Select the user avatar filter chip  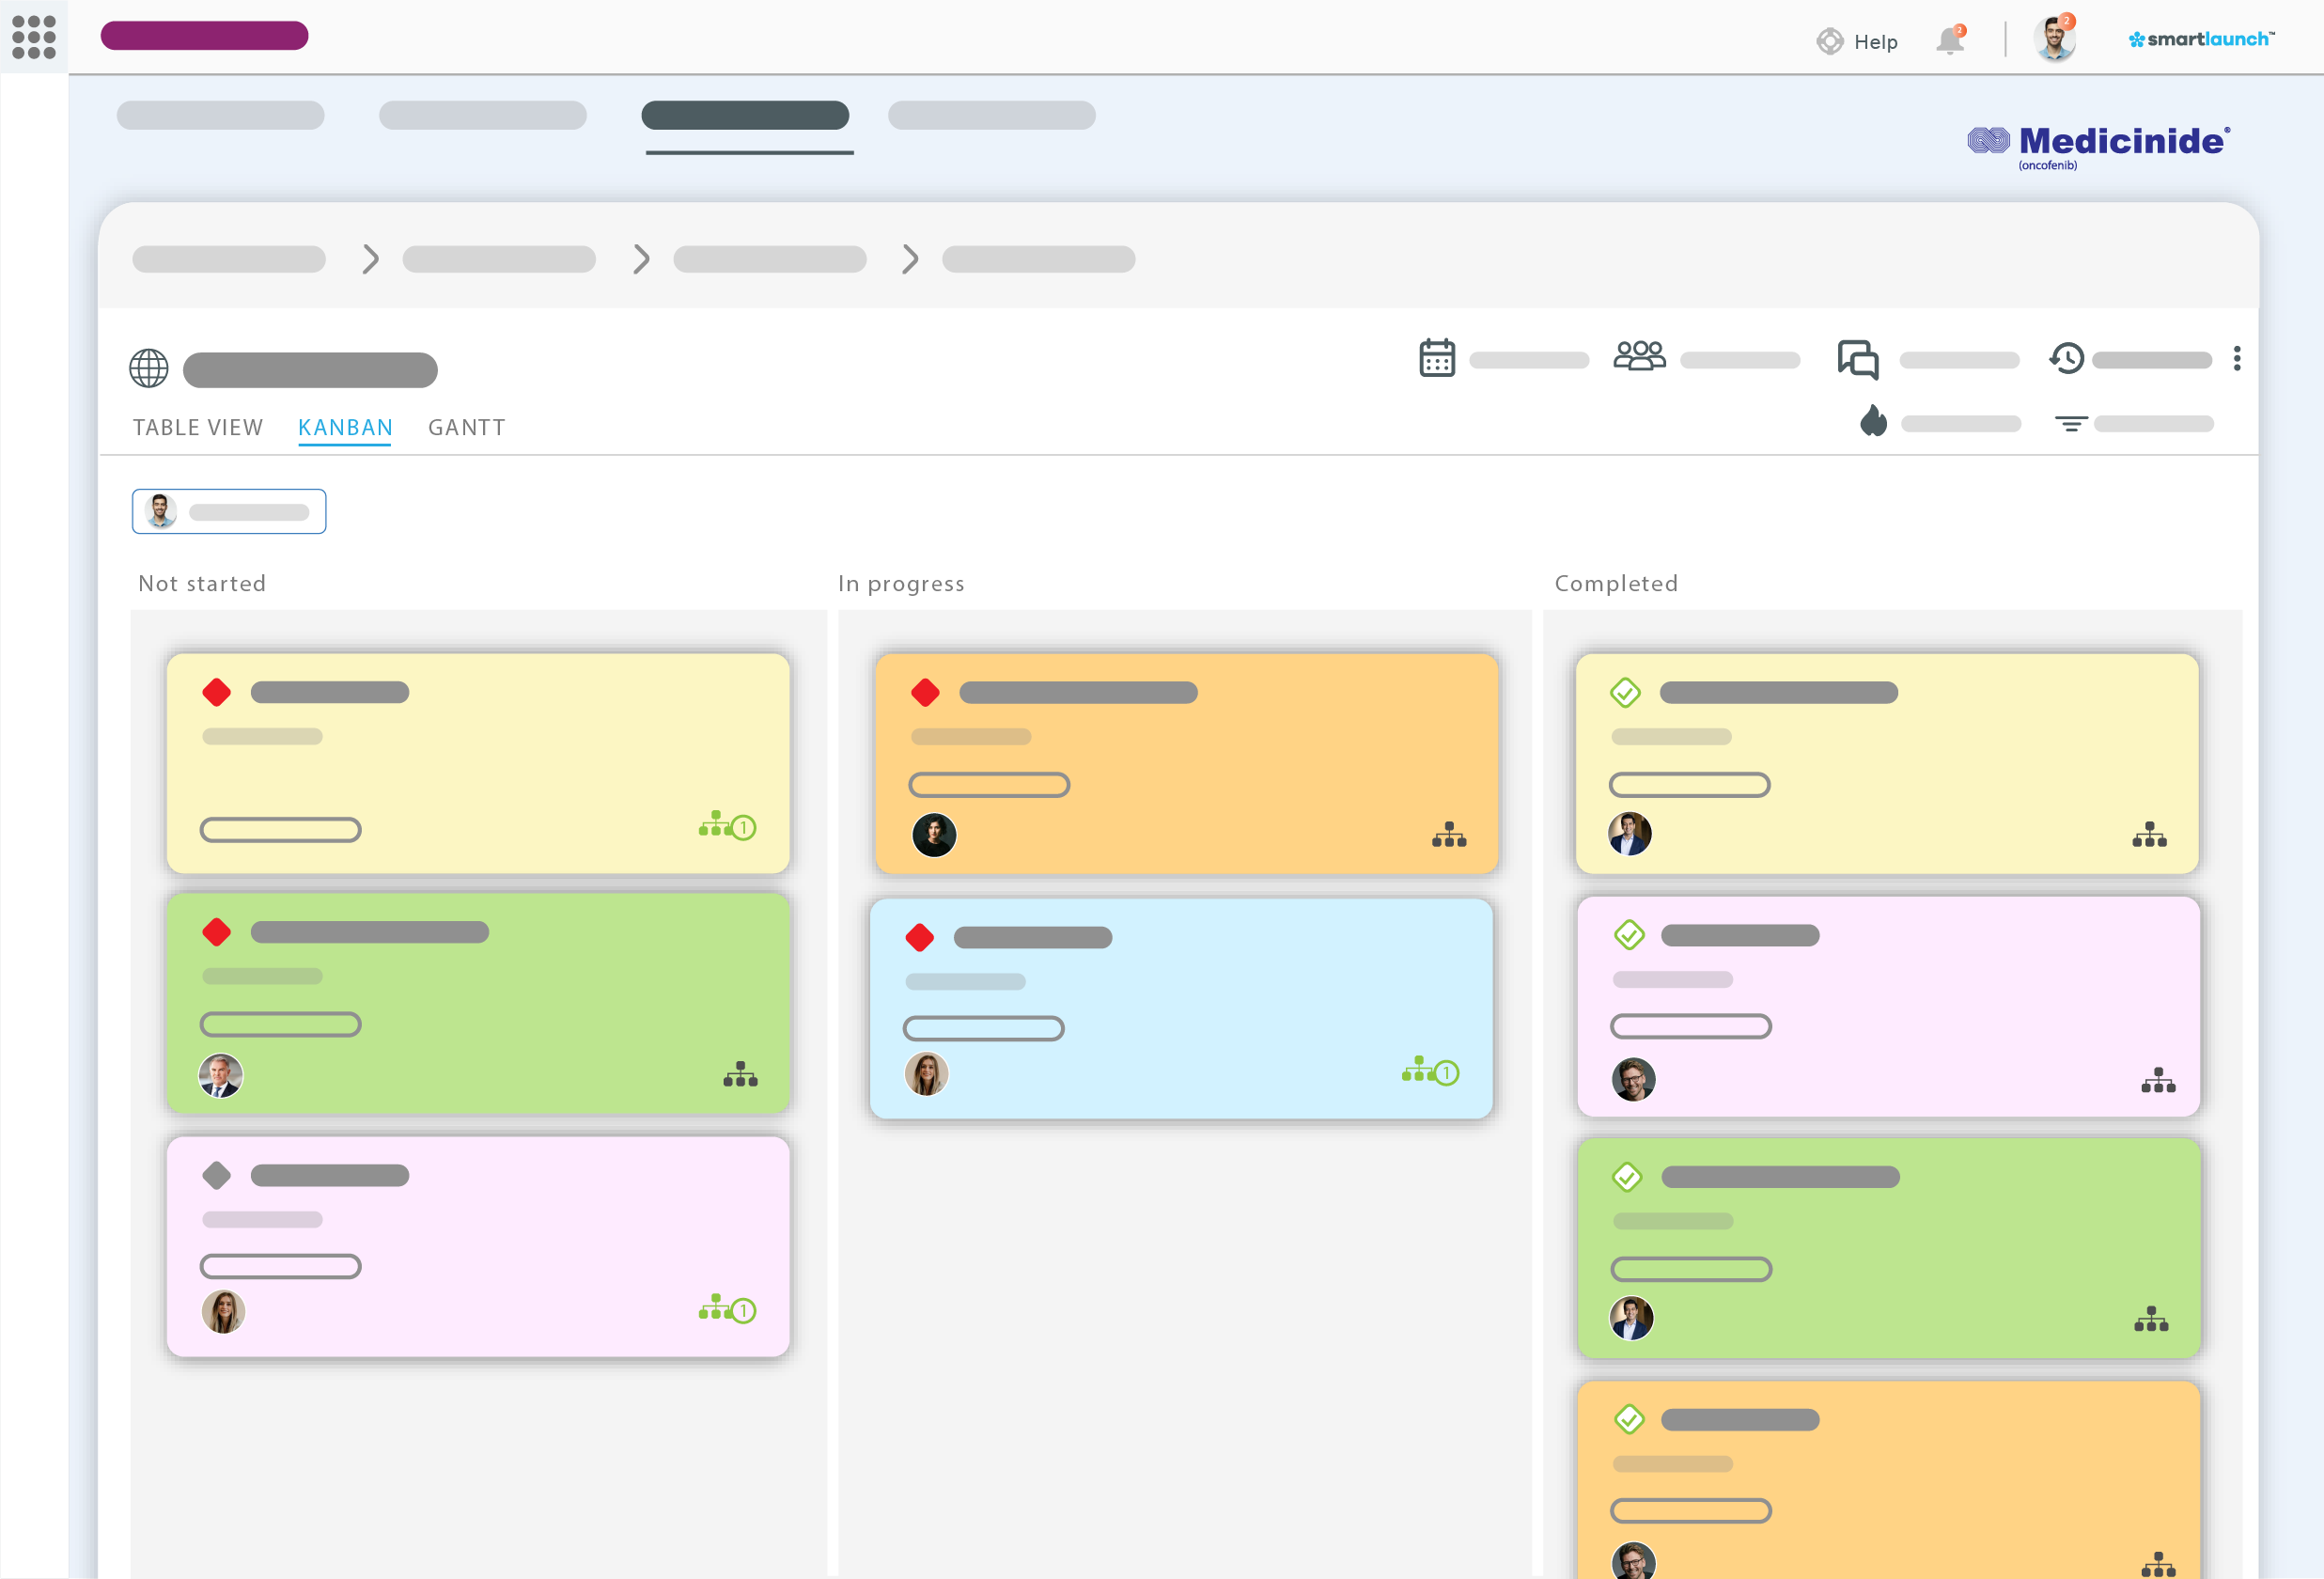click(x=227, y=511)
